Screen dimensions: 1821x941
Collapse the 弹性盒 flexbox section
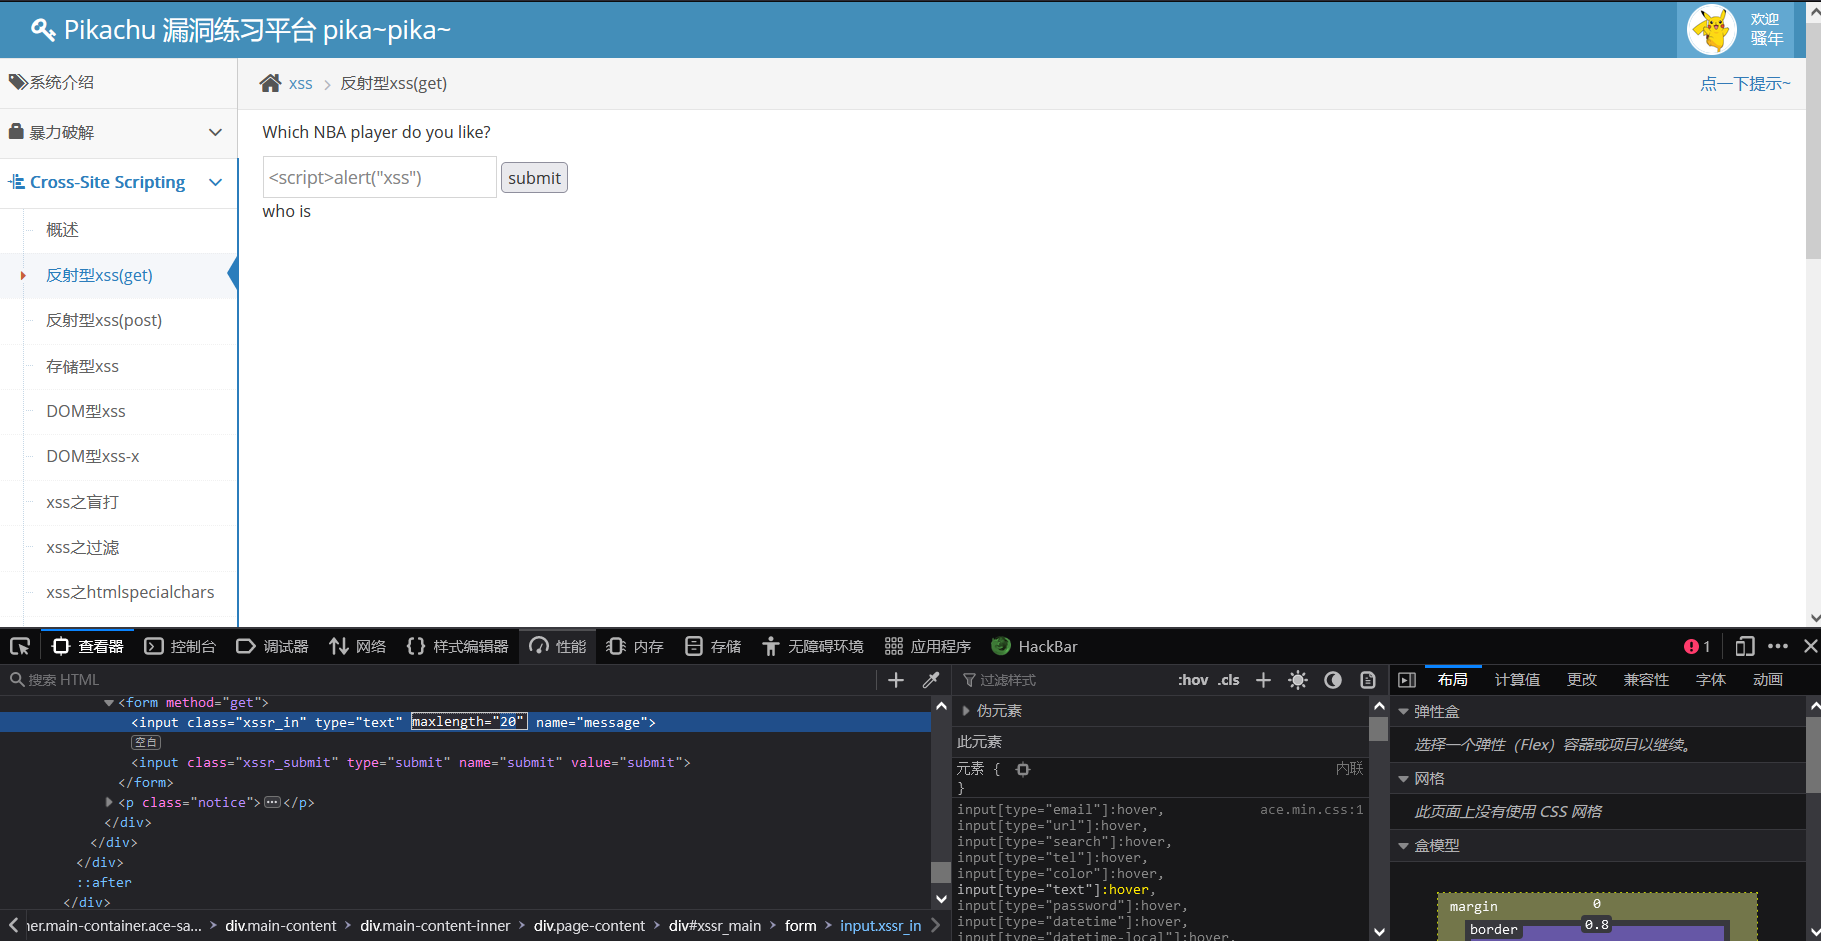coord(1403,712)
